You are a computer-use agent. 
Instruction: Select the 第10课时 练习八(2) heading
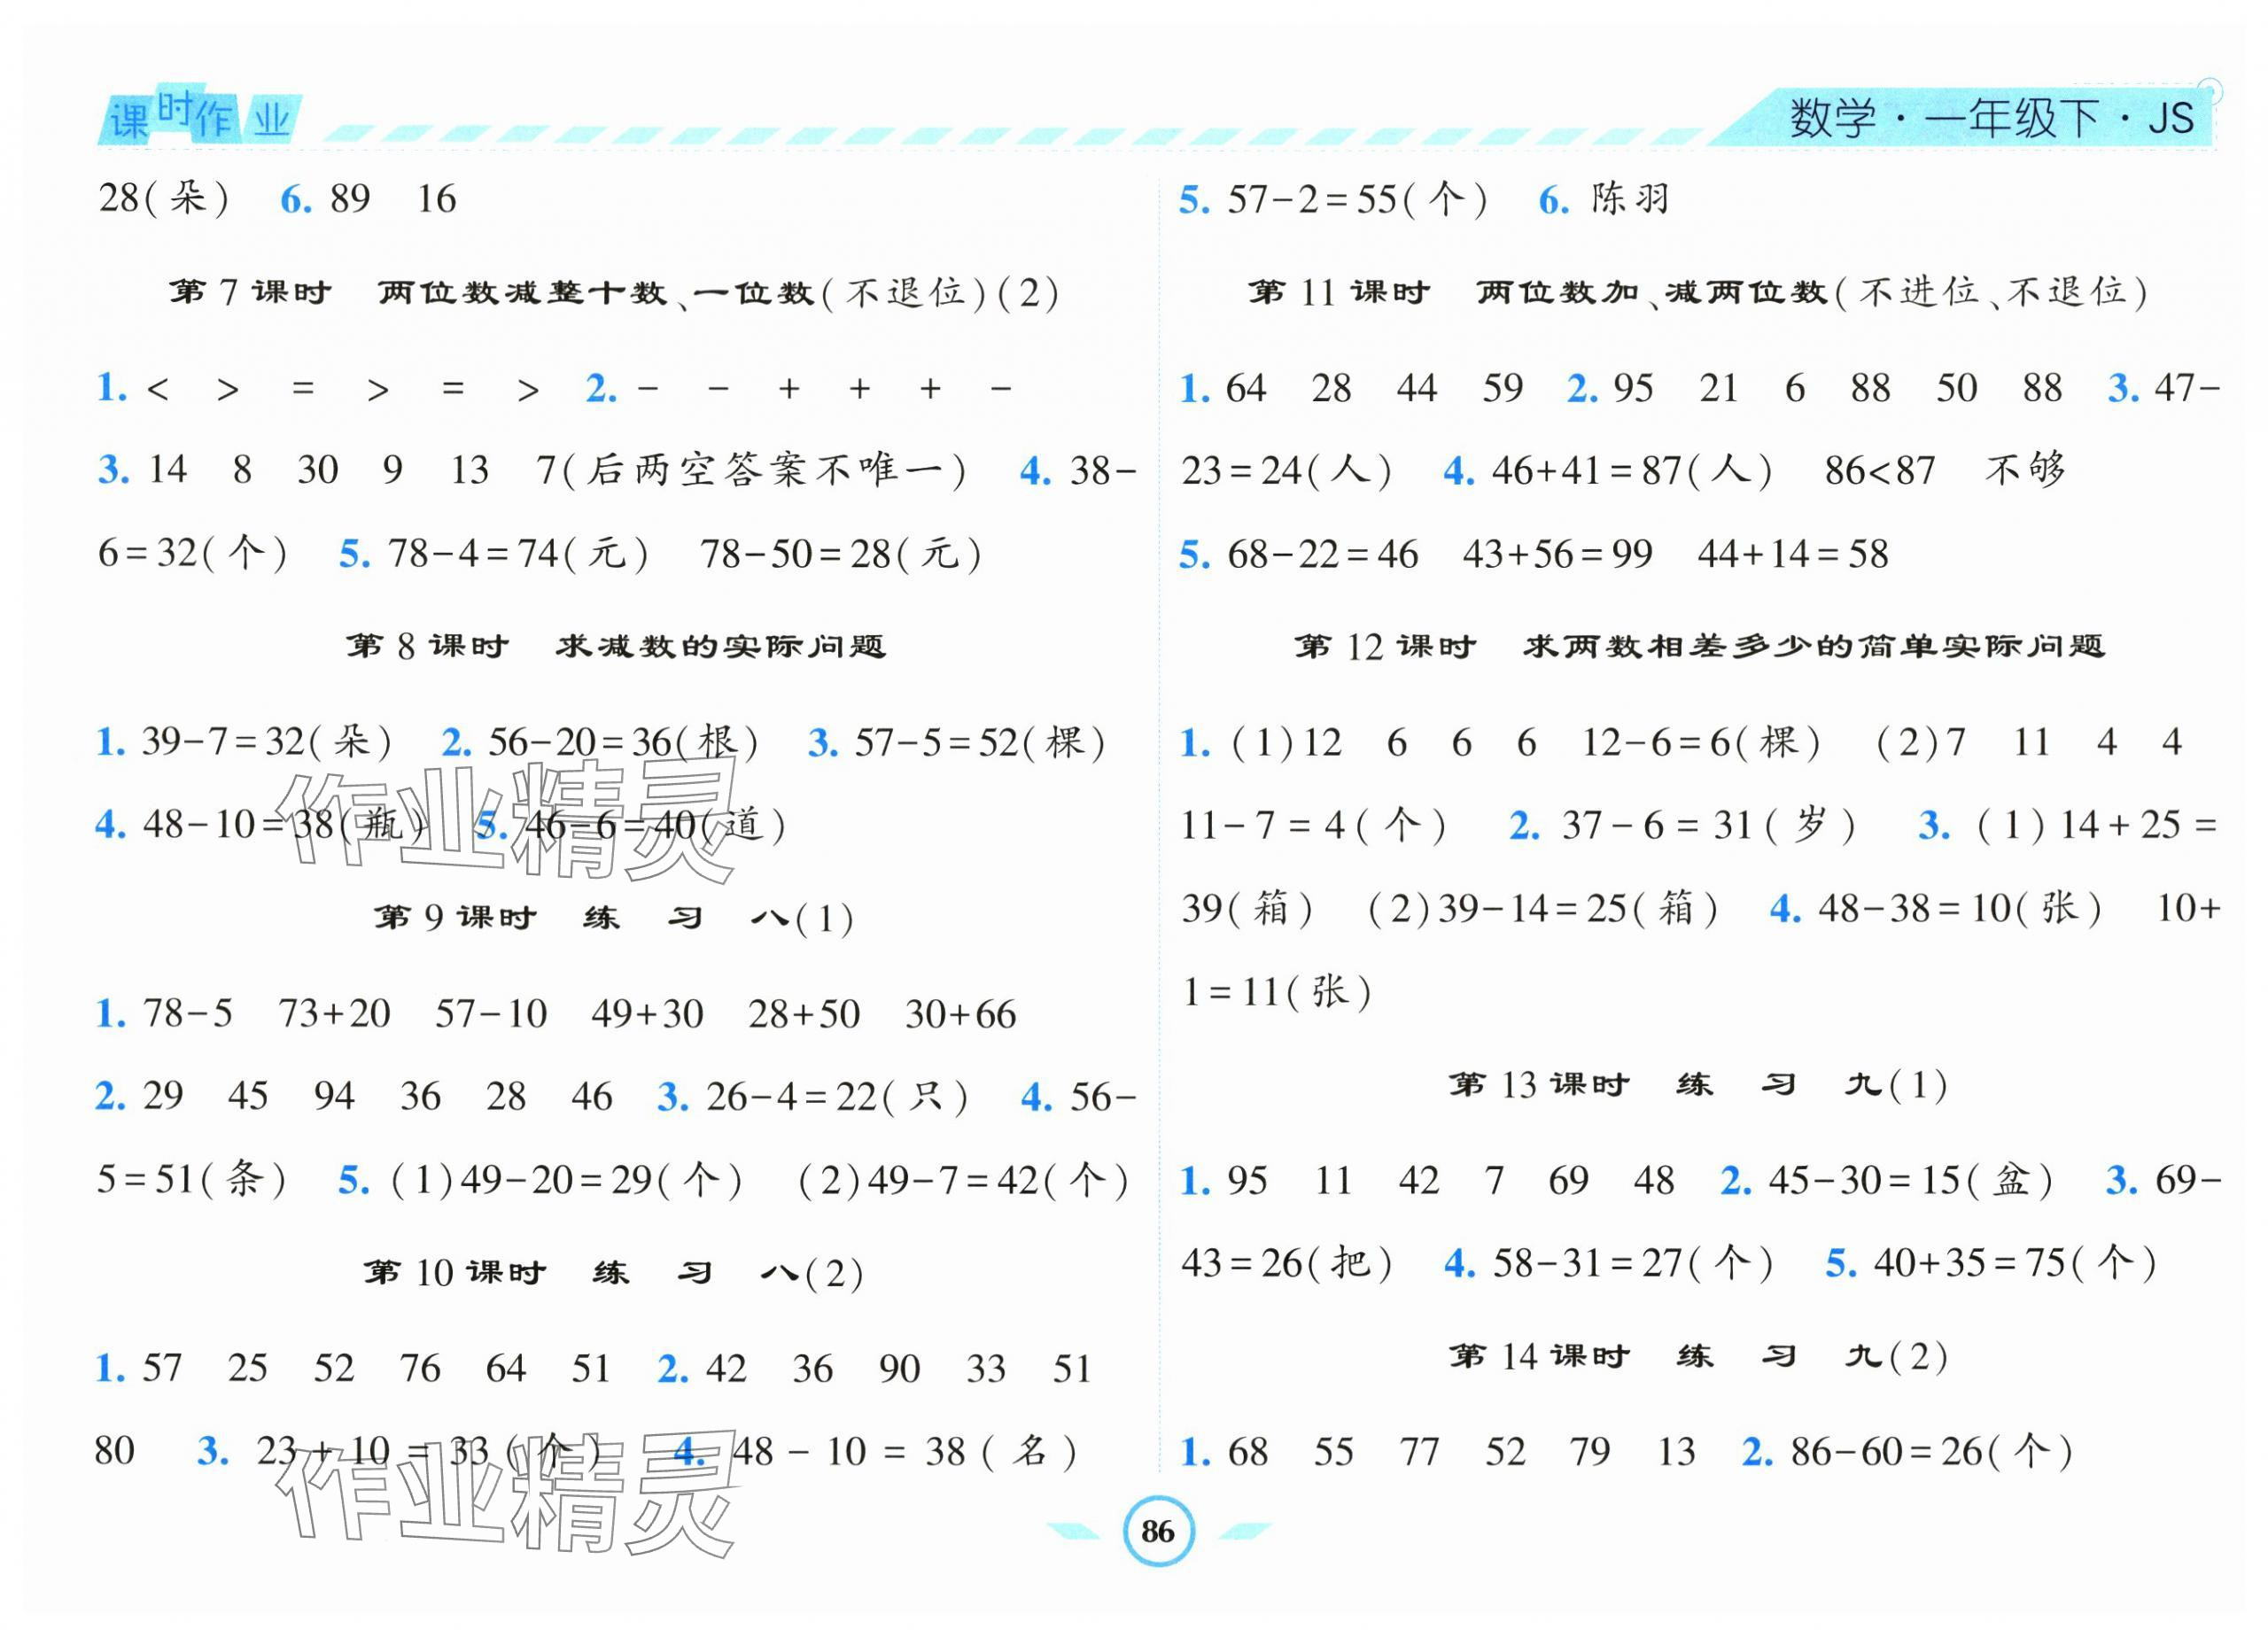click(x=614, y=1273)
